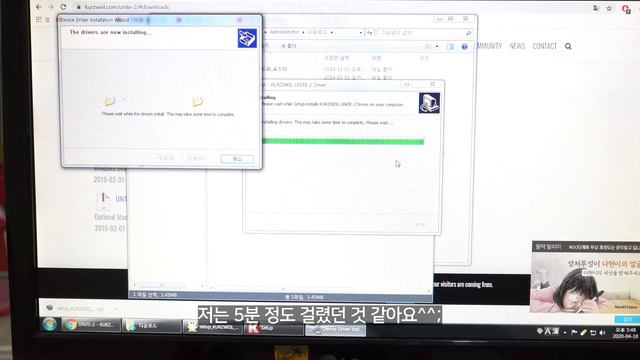Click the Explorer help question mark icon
The width and height of the screenshot is (640, 360).
(x=464, y=47)
